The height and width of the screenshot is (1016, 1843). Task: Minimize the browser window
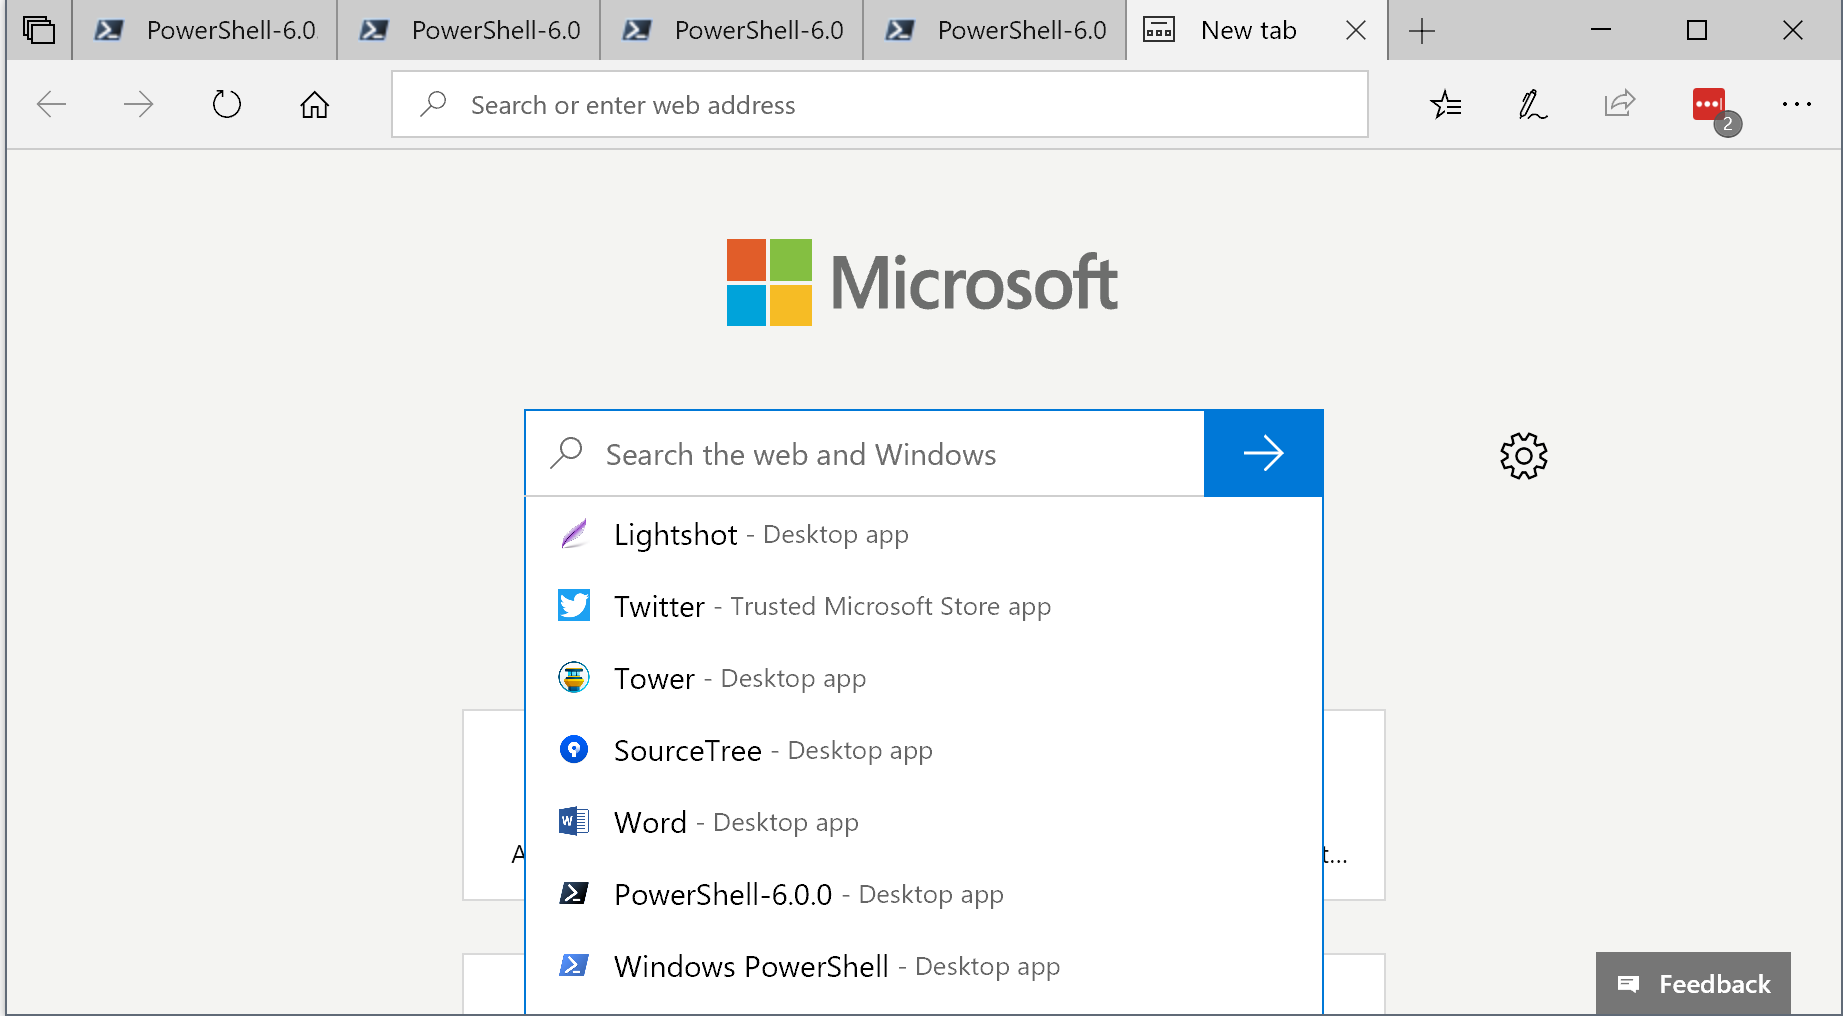click(1601, 31)
